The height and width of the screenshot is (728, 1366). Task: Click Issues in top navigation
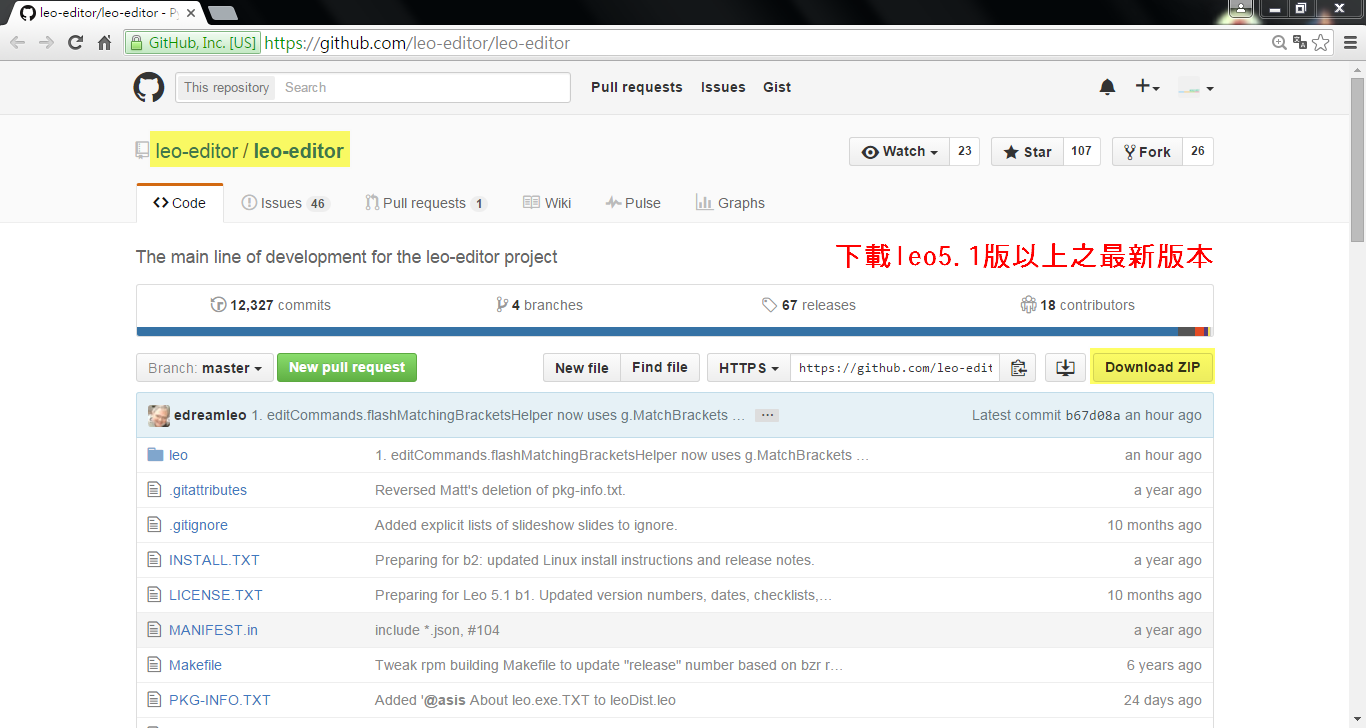point(723,87)
